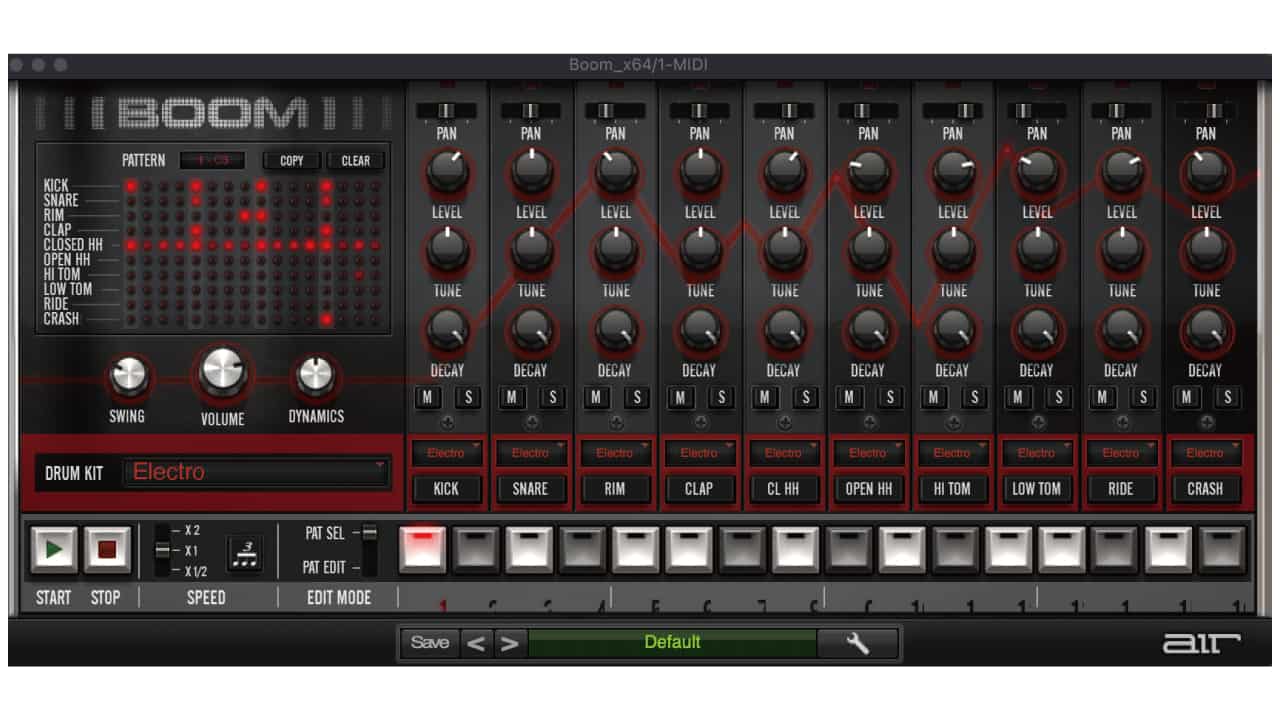Click the CLEAR pattern button
This screenshot has width=1280, height=720.
tap(355, 160)
